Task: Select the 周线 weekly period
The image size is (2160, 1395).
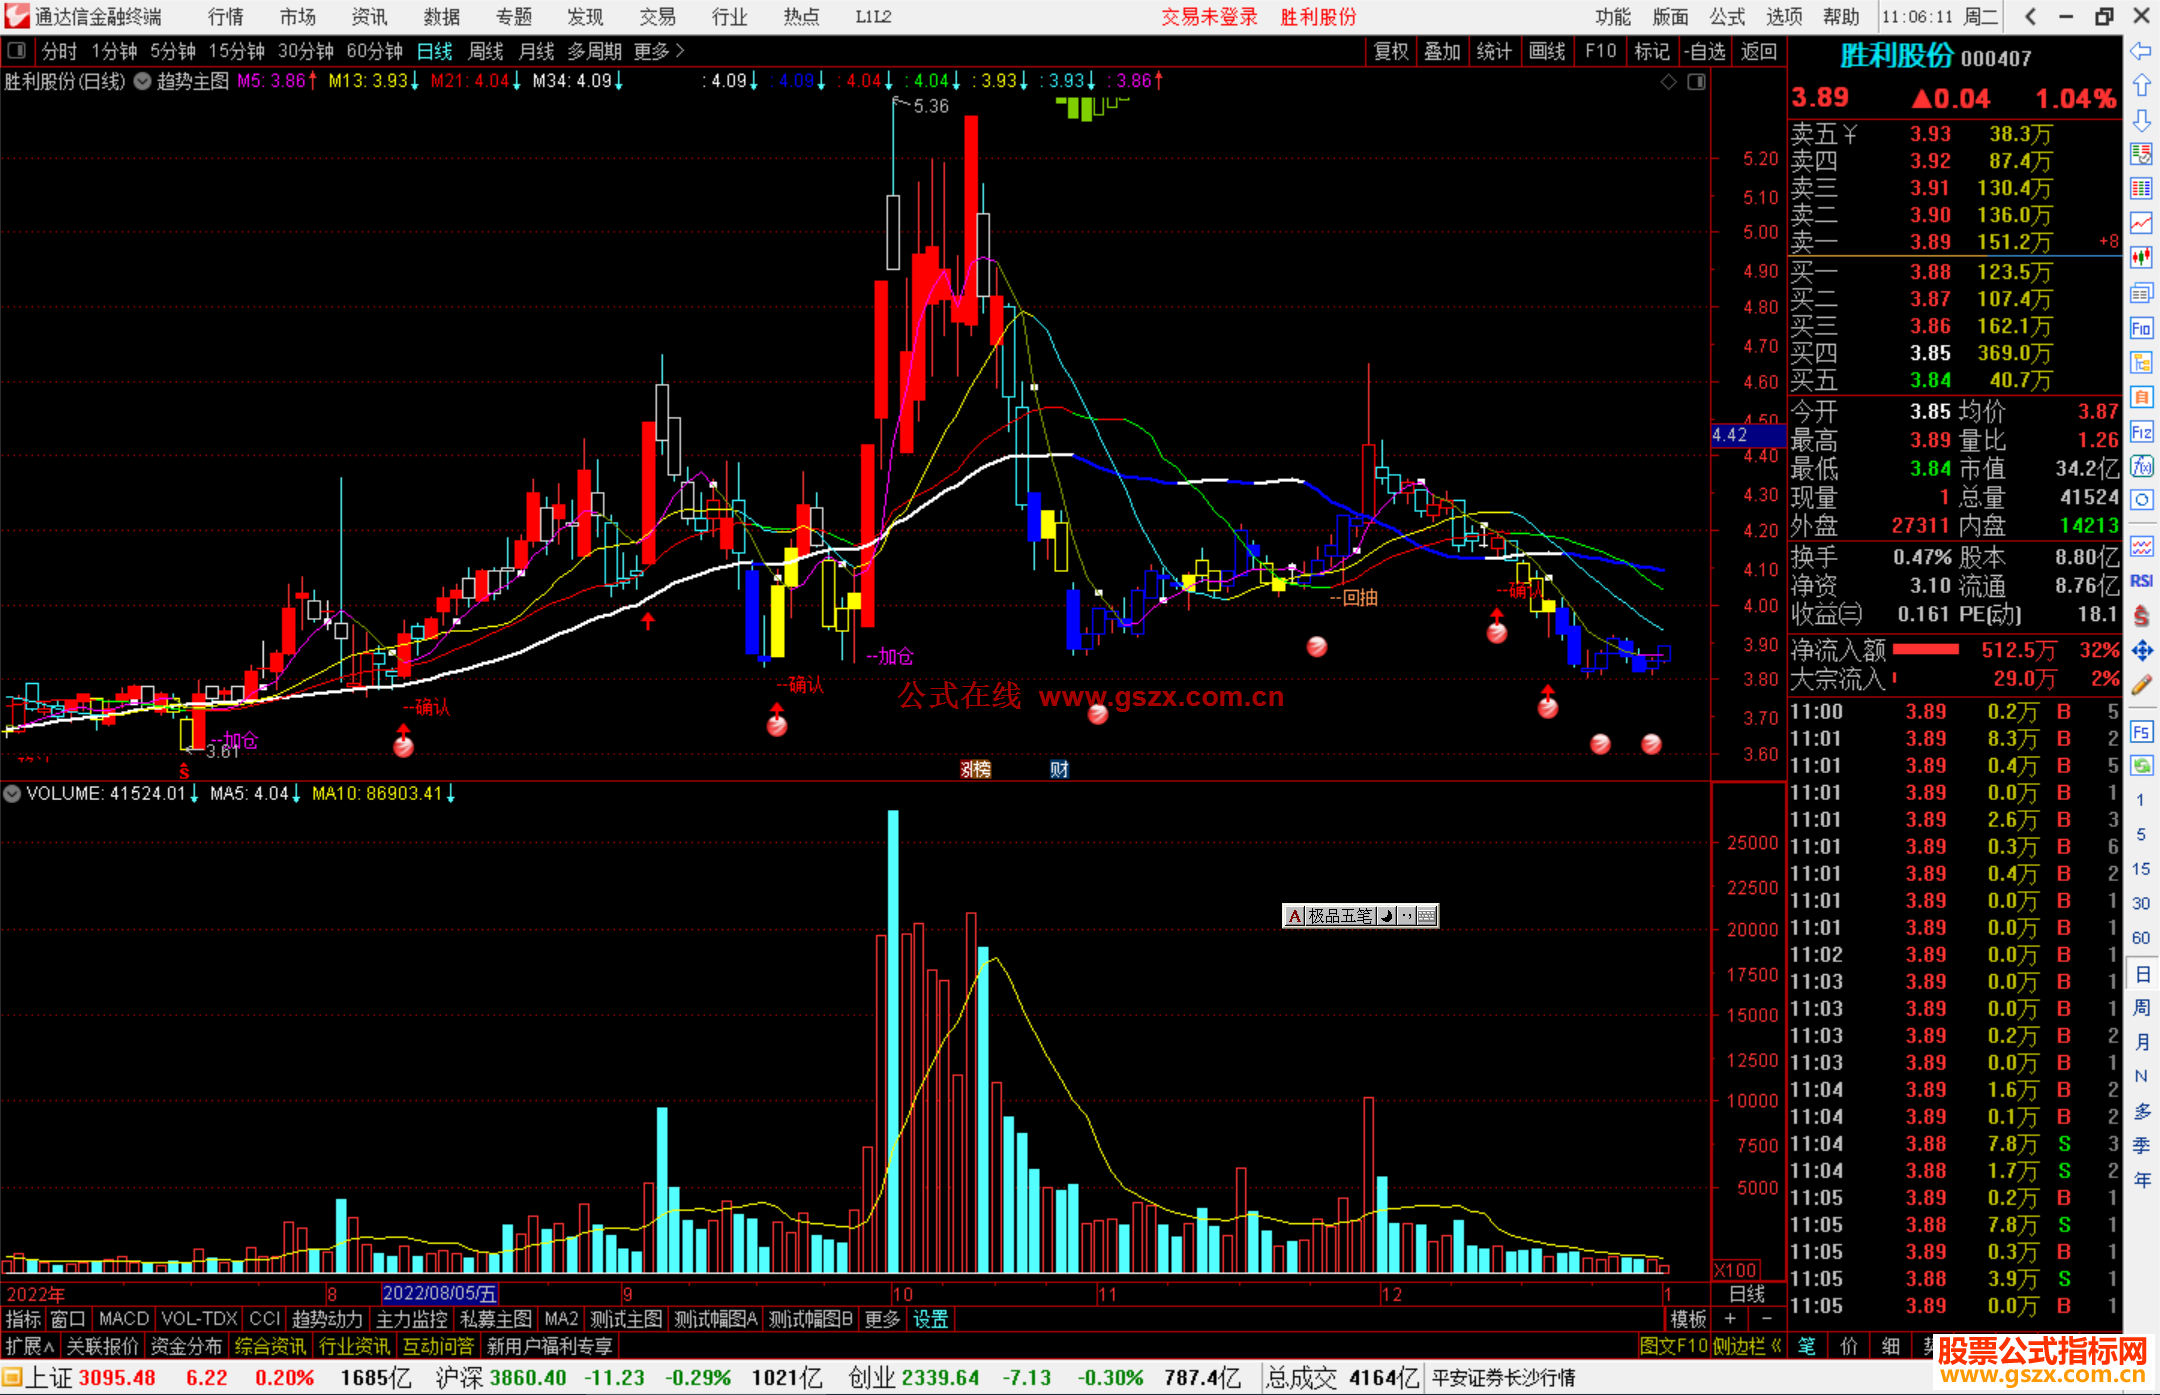Action: click(486, 51)
